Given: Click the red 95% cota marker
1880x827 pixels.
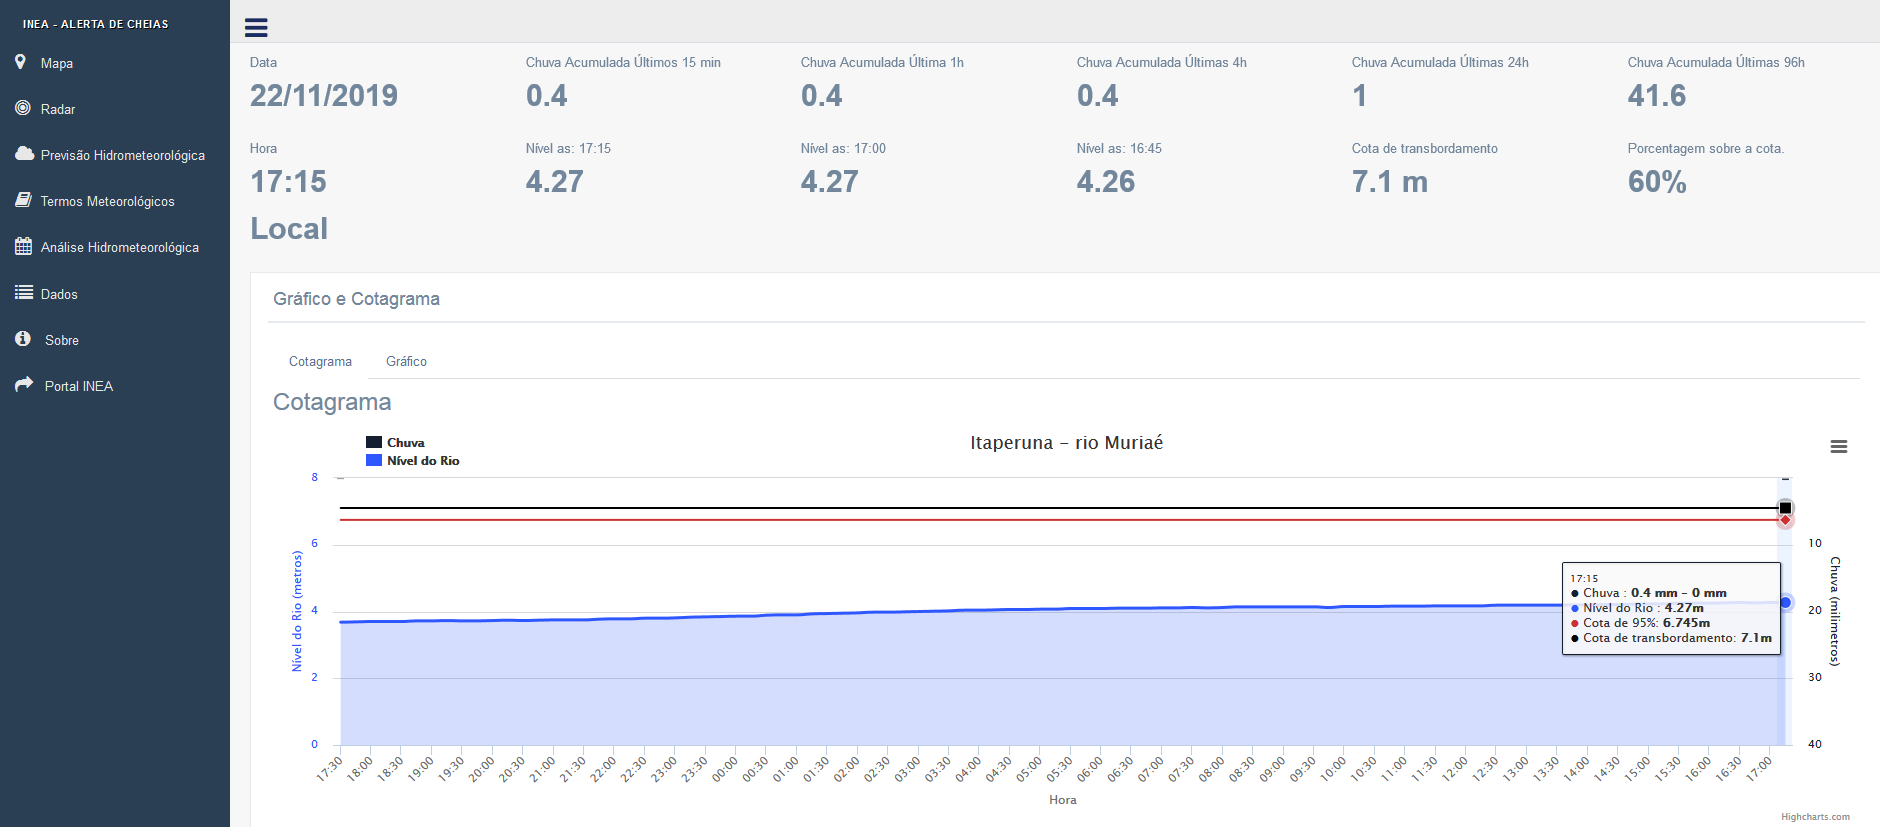Looking at the screenshot, I should [x=1785, y=520].
